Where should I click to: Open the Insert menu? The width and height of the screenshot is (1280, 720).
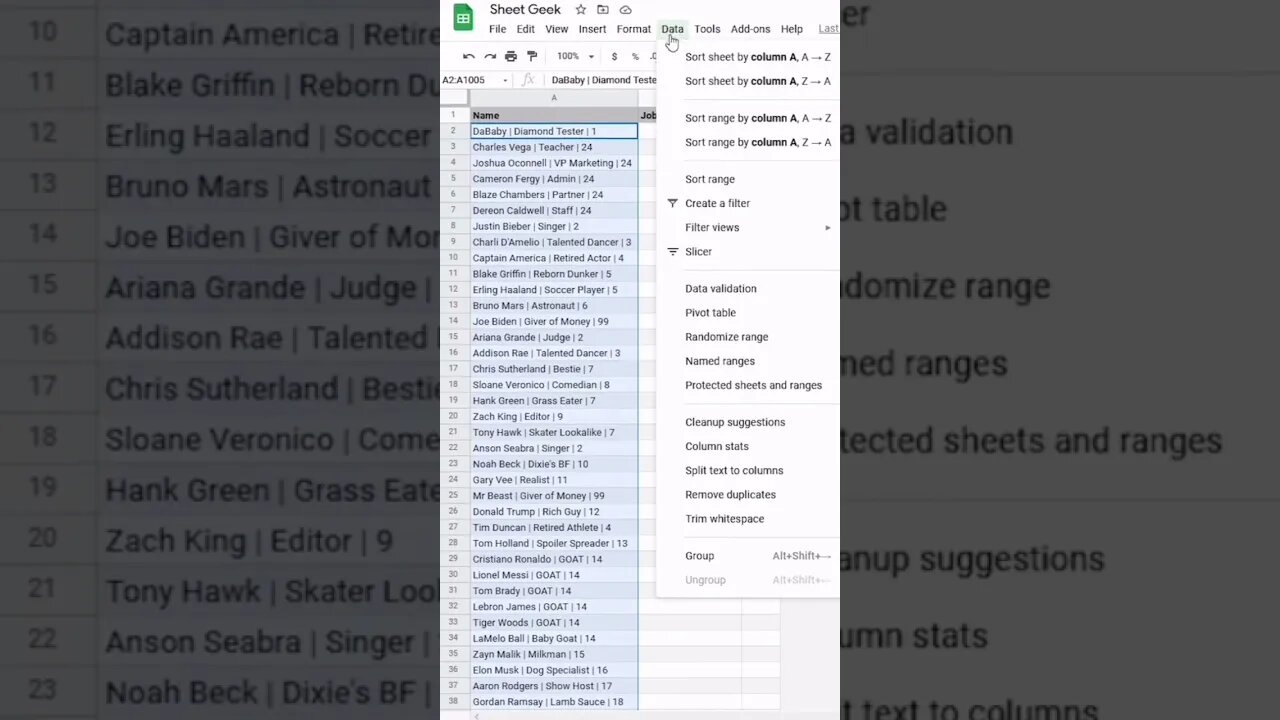pyautogui.click(x=592, y=29)
